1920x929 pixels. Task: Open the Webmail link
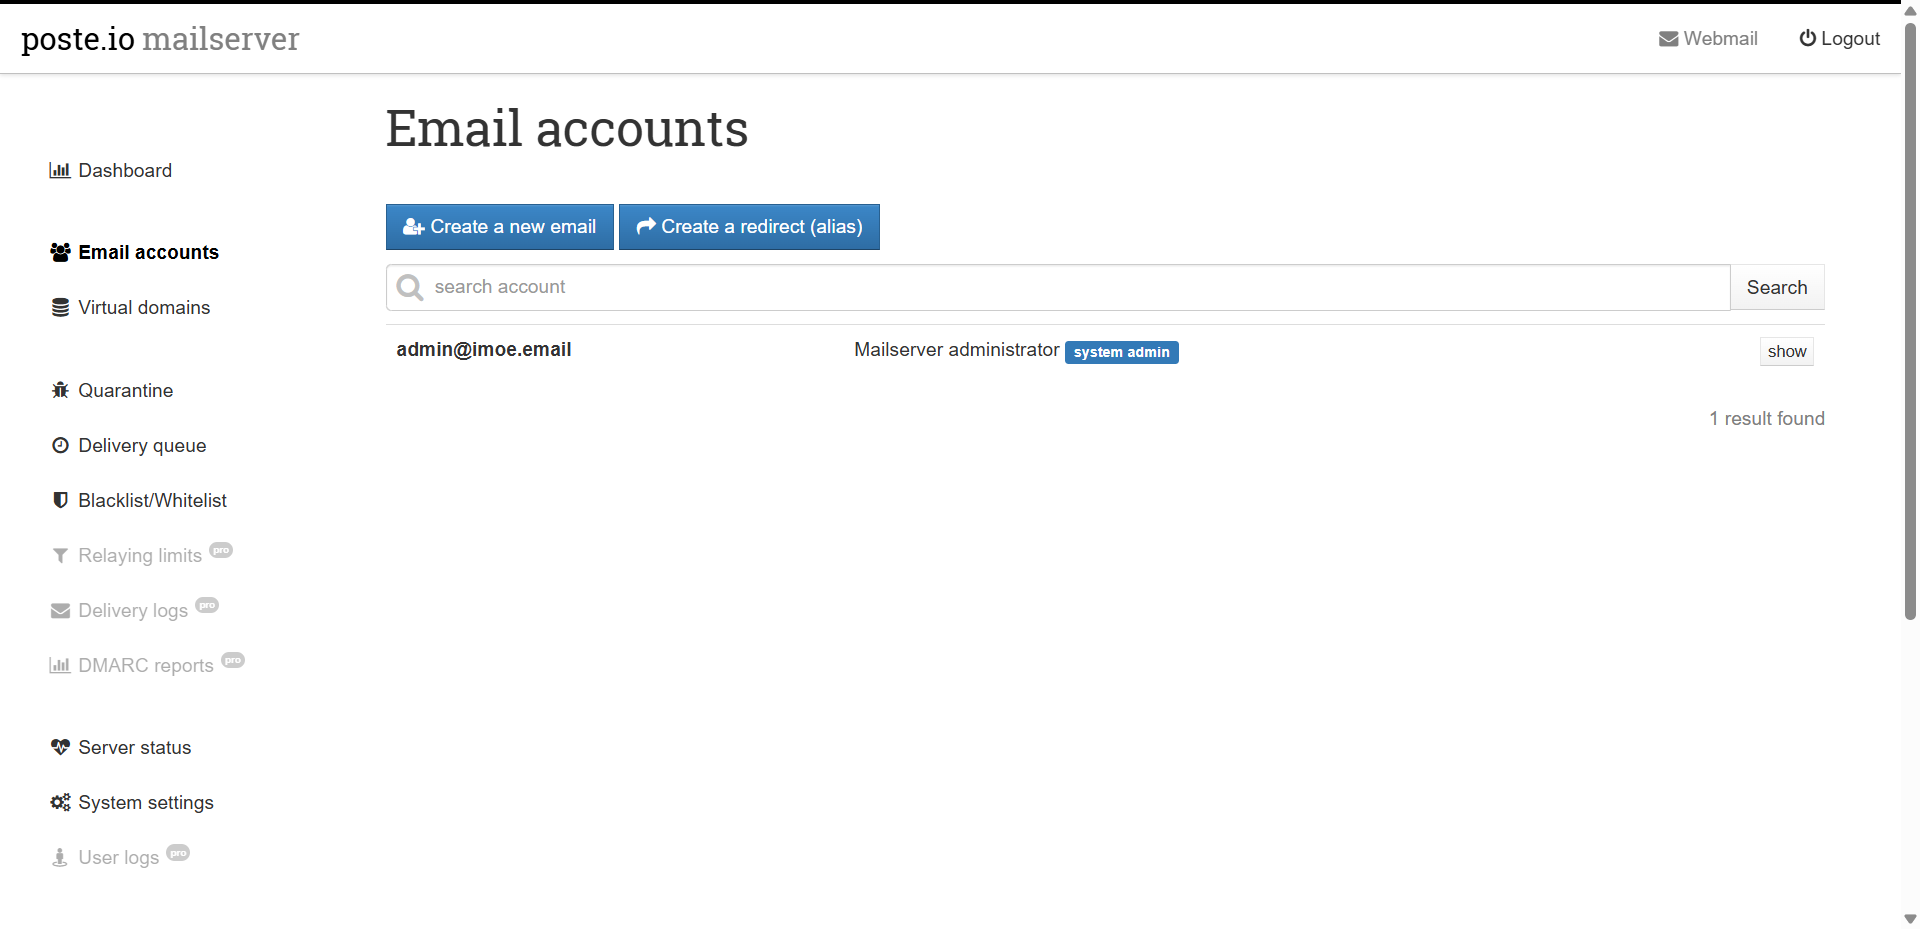(1708, 39)
